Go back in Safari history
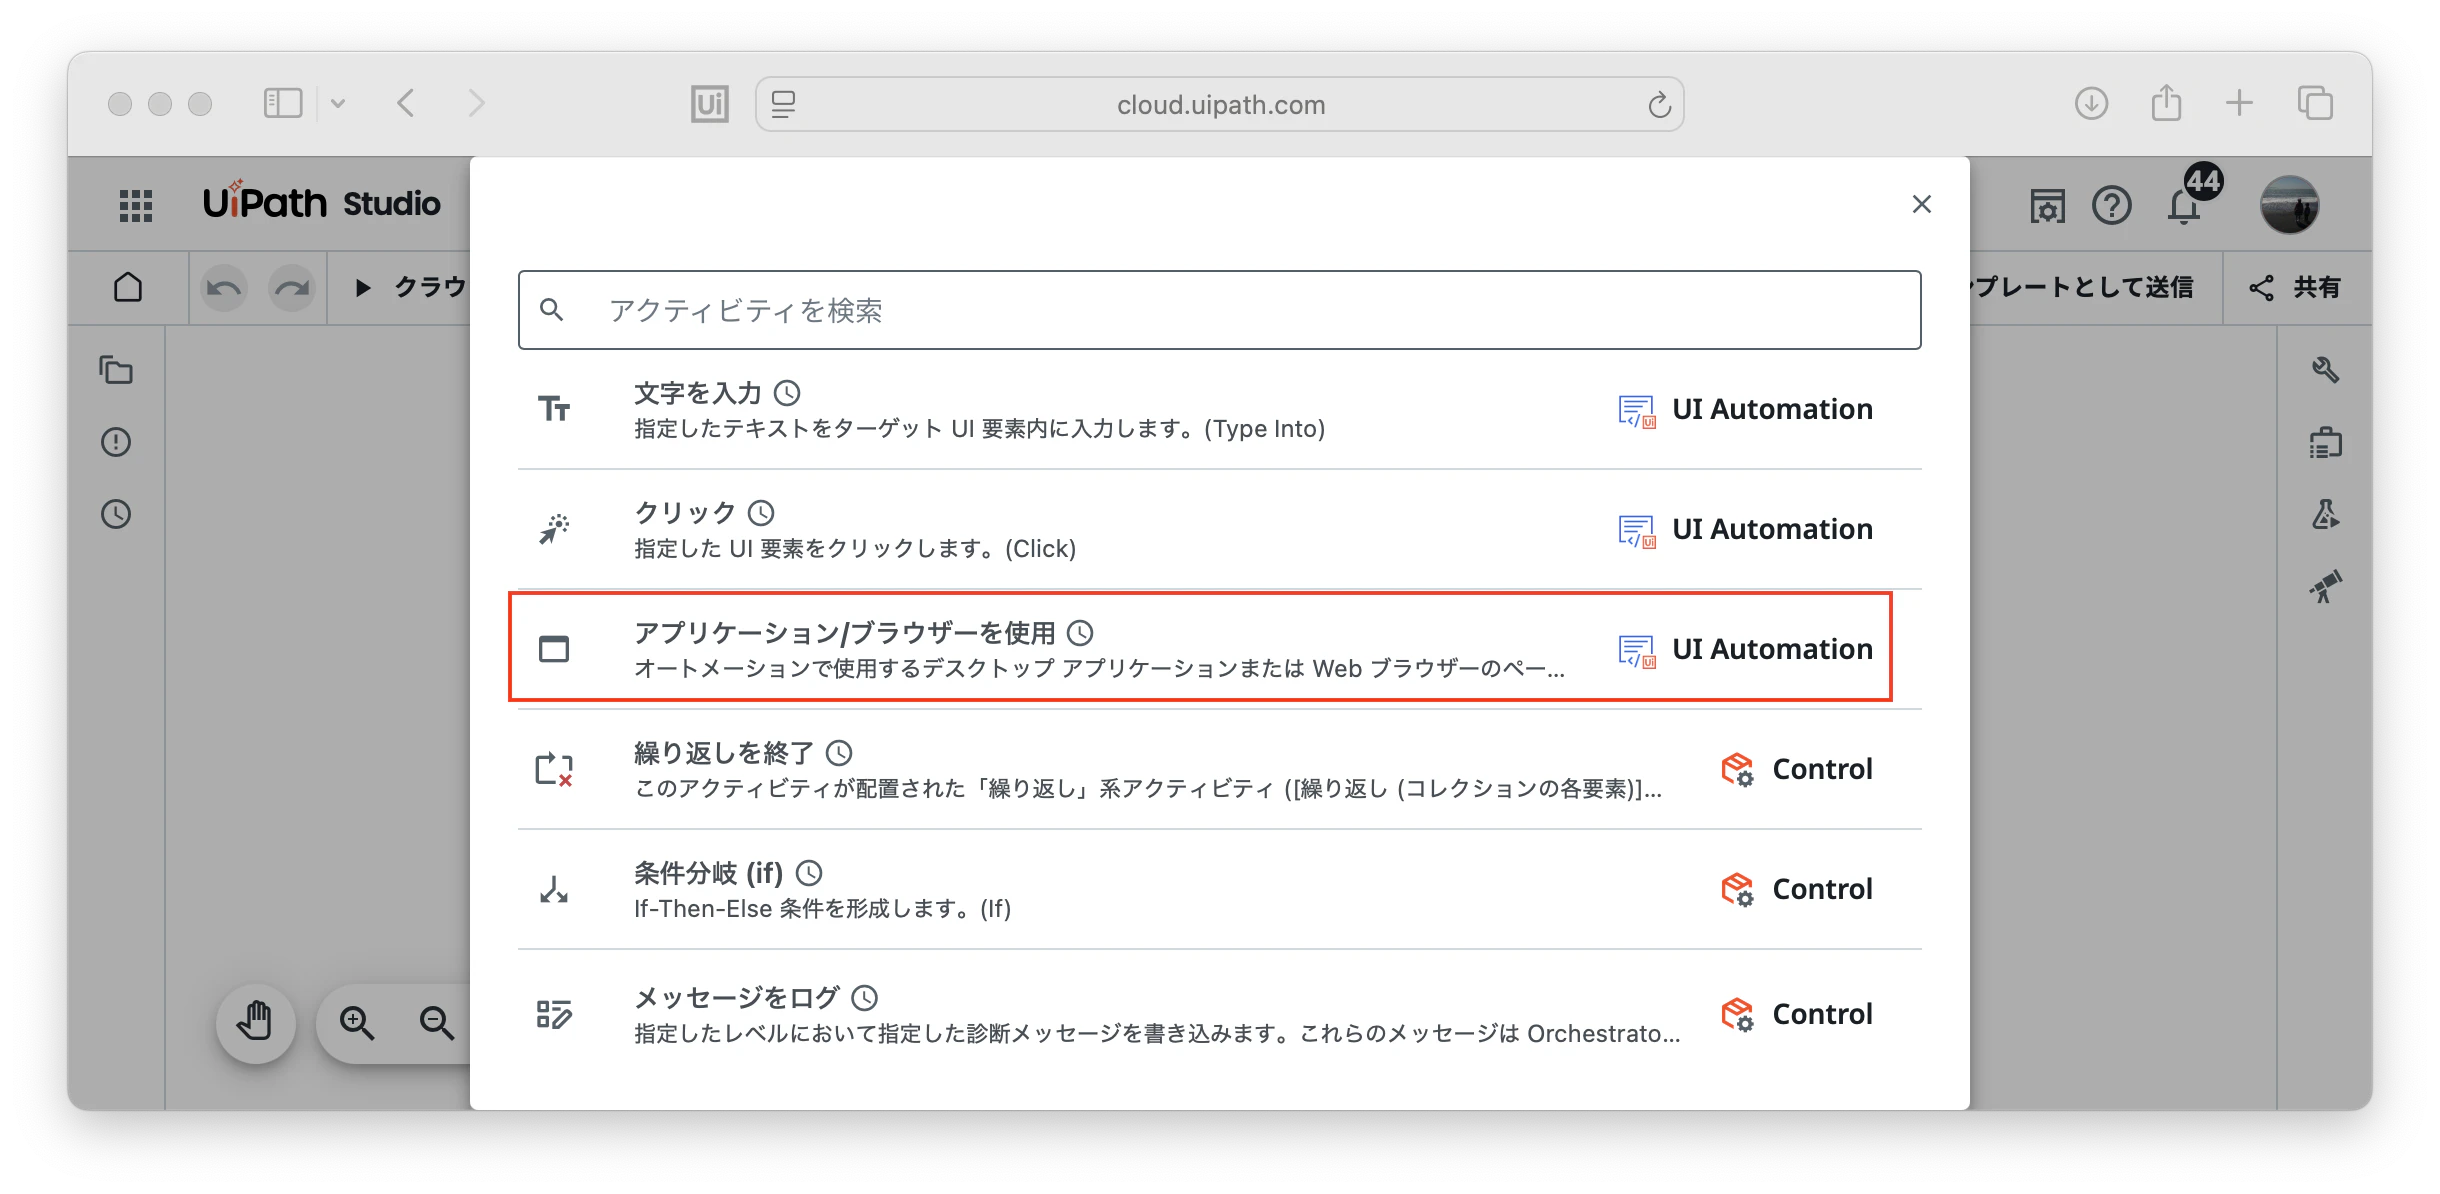 coord(405,103)
